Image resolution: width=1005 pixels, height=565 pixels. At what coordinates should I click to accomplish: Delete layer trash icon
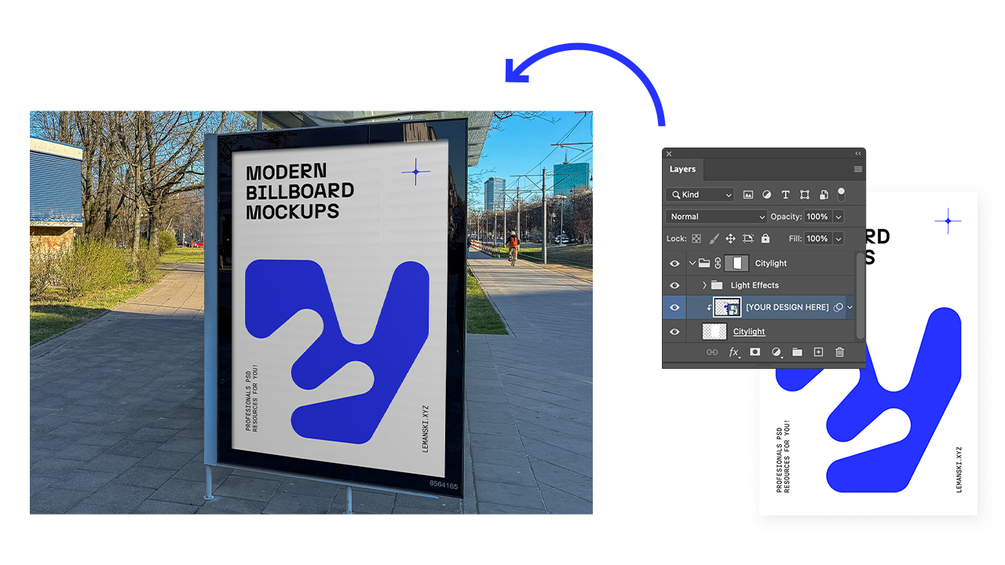pyautogui.click(x=840, y=352)
